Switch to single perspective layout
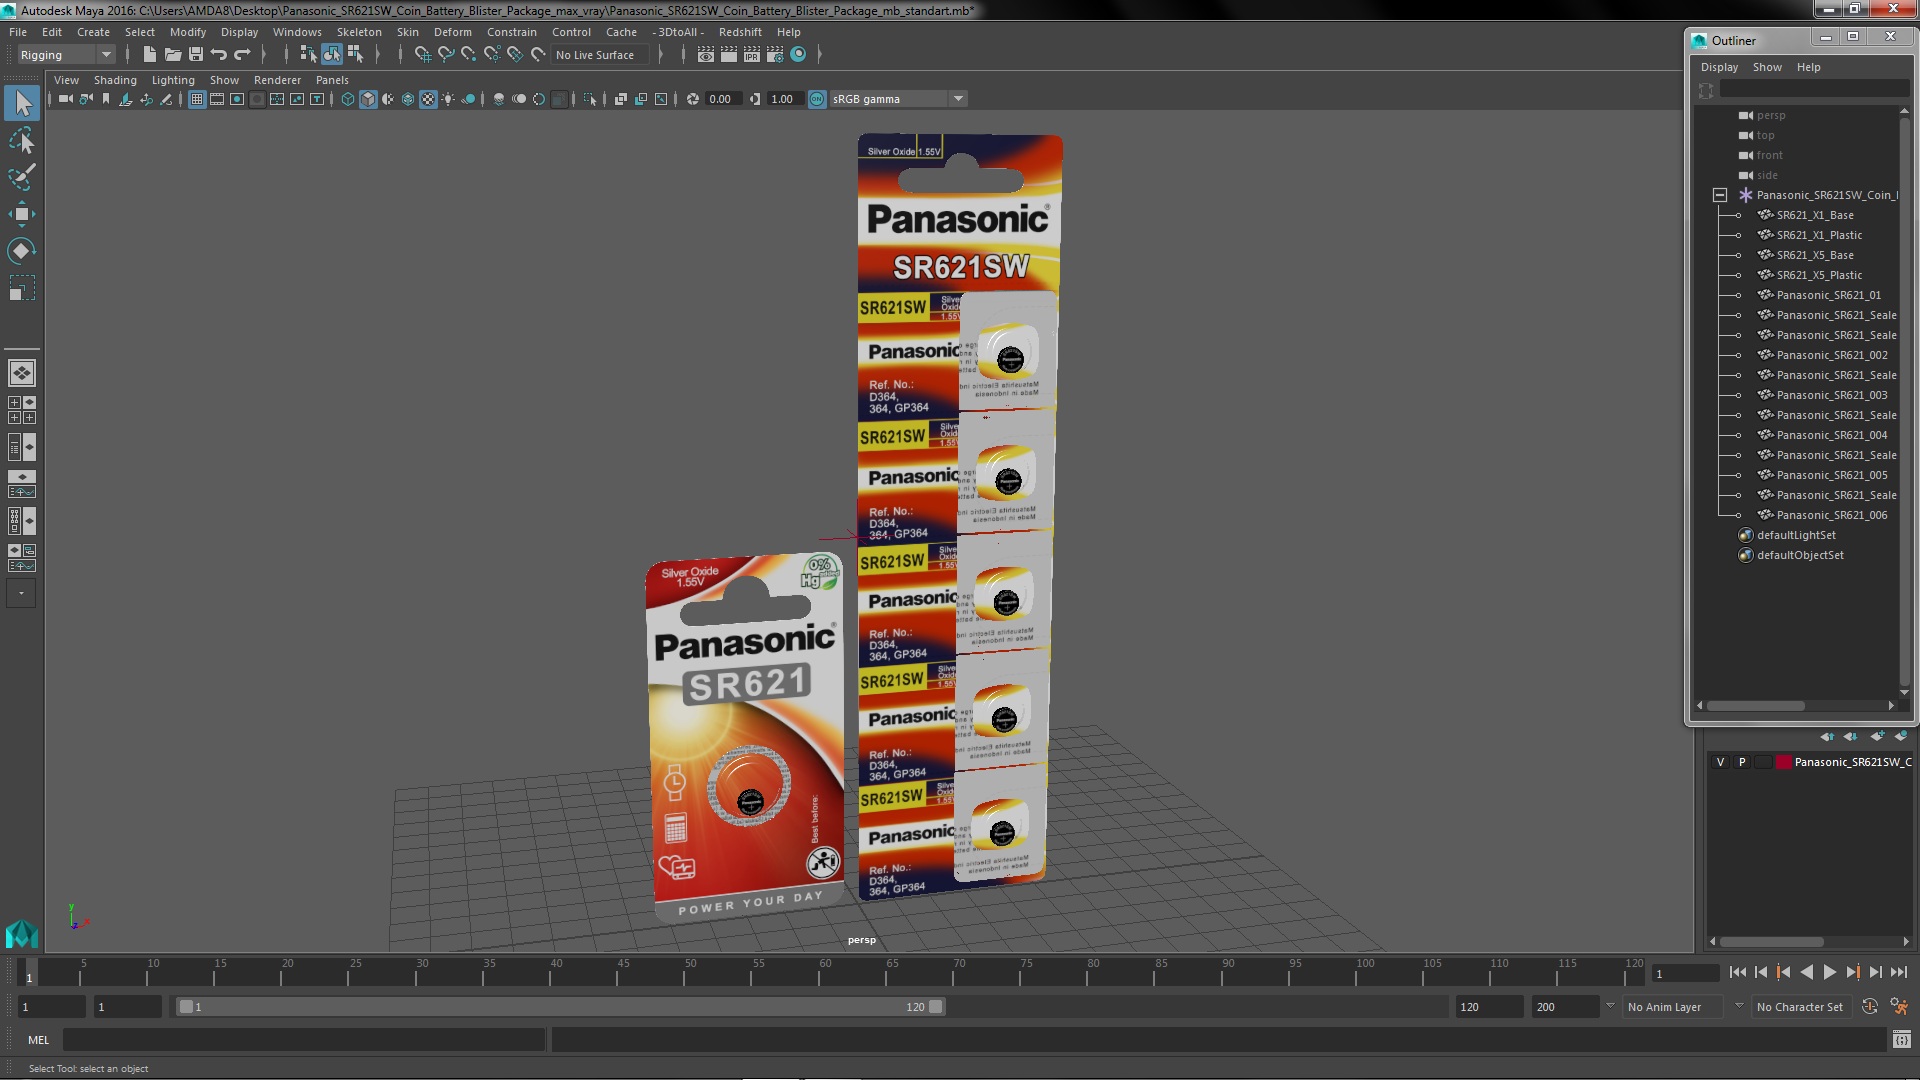1920x1080 pixels. point(22,373)
